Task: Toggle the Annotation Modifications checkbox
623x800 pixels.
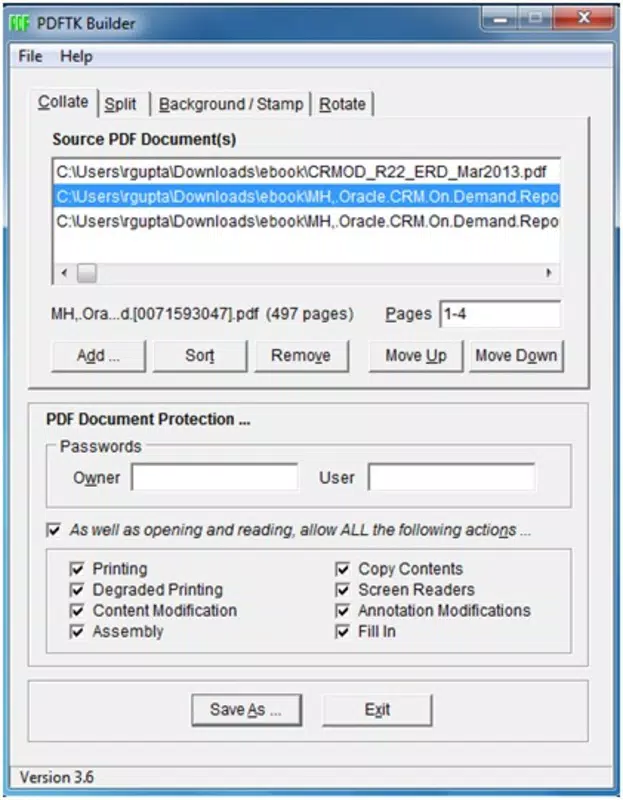Action: point(342,611)
